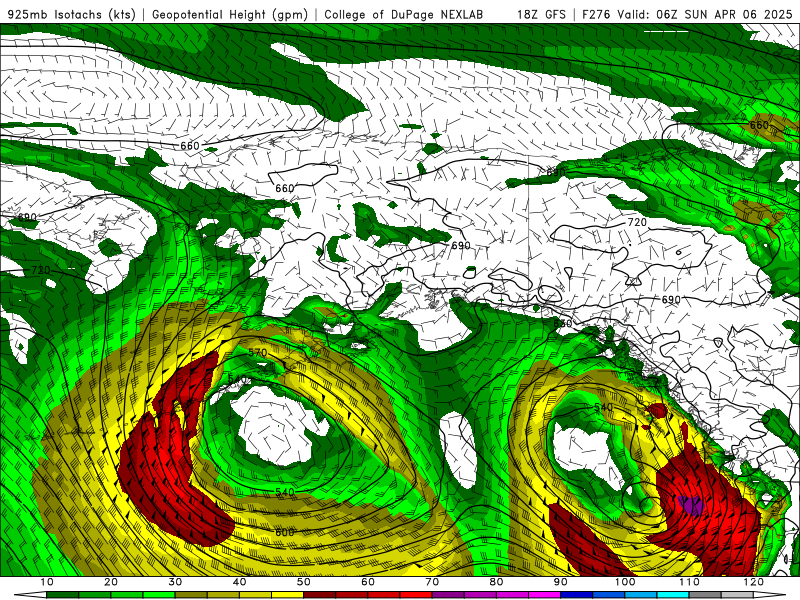Click the brightest green legend swatch
Viewport: 800px width, 600px height.
(x=159, y=595)
